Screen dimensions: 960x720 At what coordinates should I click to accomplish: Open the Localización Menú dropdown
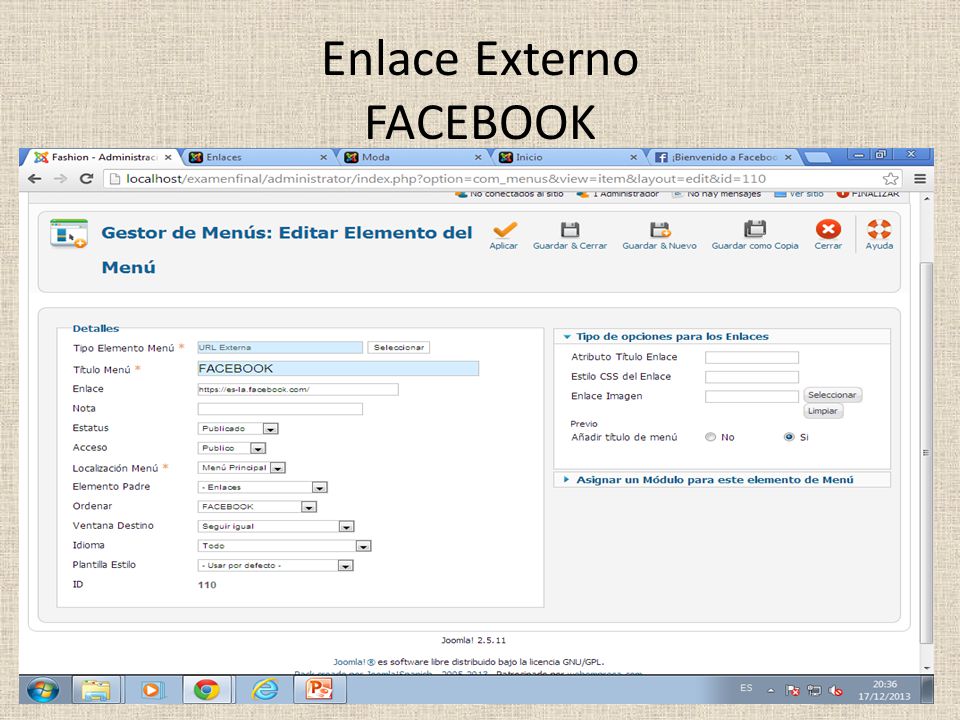coord(242,468)
